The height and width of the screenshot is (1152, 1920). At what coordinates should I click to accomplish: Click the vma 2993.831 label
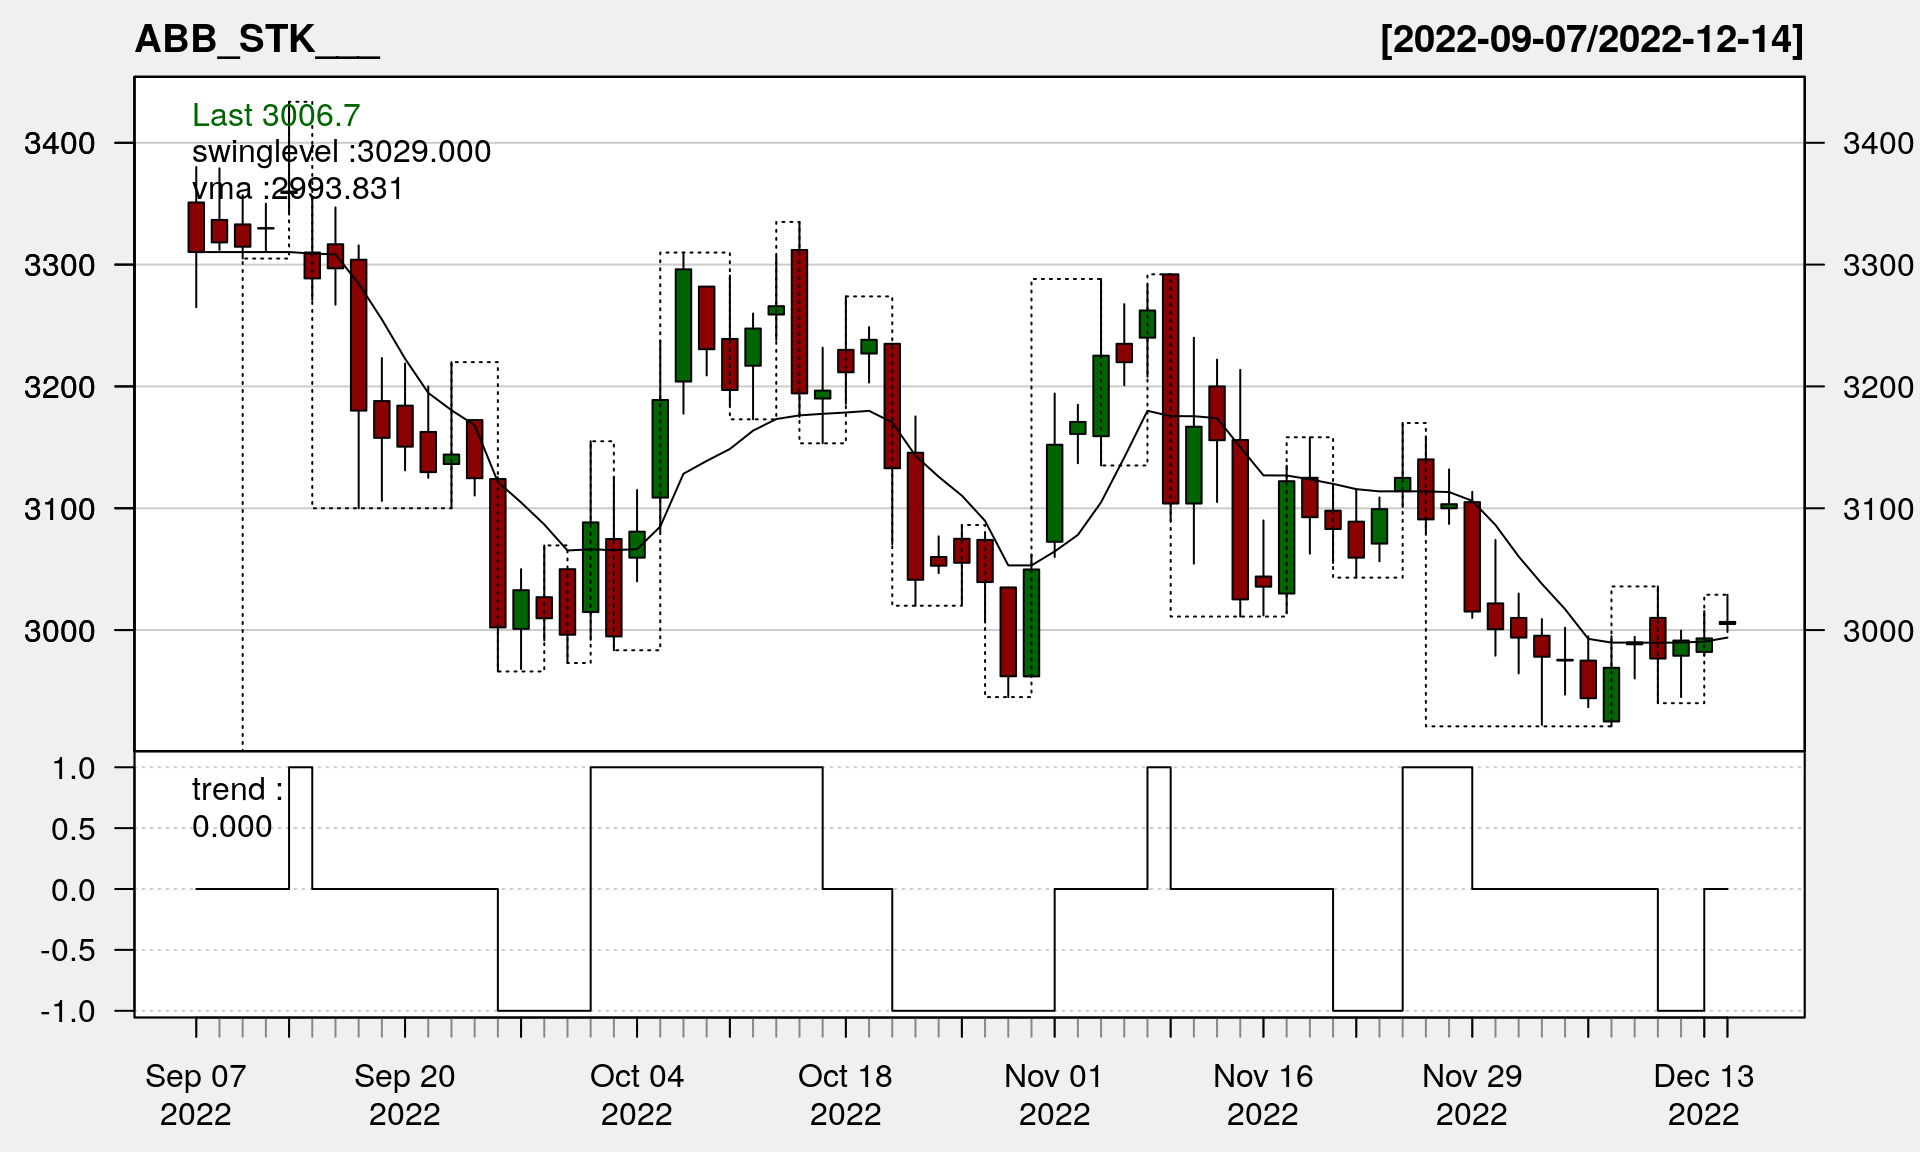tap(297, 188)
